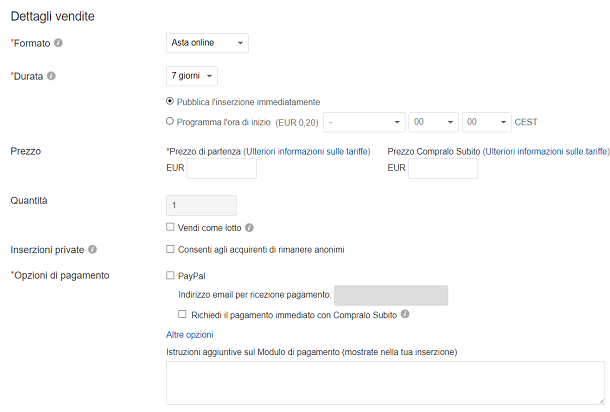
Task: Click the info icon beside Durata
Action: tap(51, 76)
